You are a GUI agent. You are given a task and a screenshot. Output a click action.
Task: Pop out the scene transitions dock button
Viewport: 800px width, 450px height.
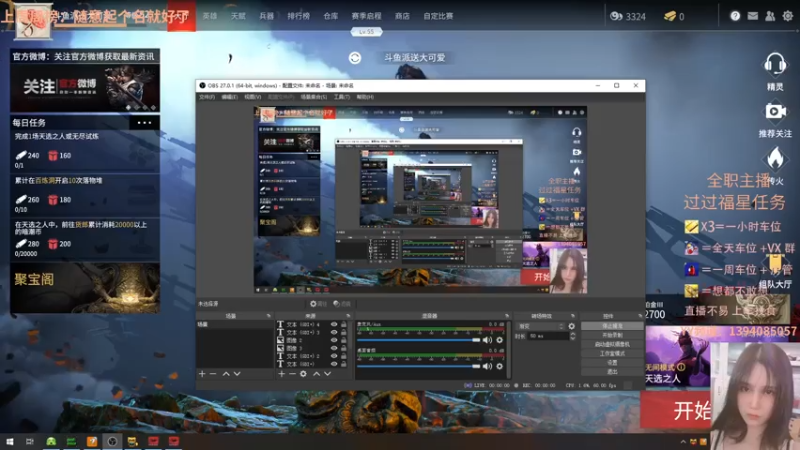pyautogui.click(x=572, y=316)
